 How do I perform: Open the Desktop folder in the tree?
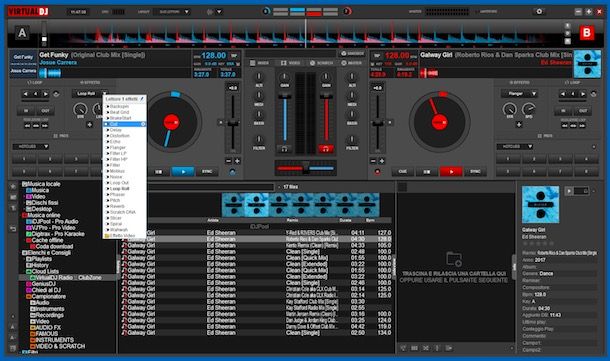41,209
